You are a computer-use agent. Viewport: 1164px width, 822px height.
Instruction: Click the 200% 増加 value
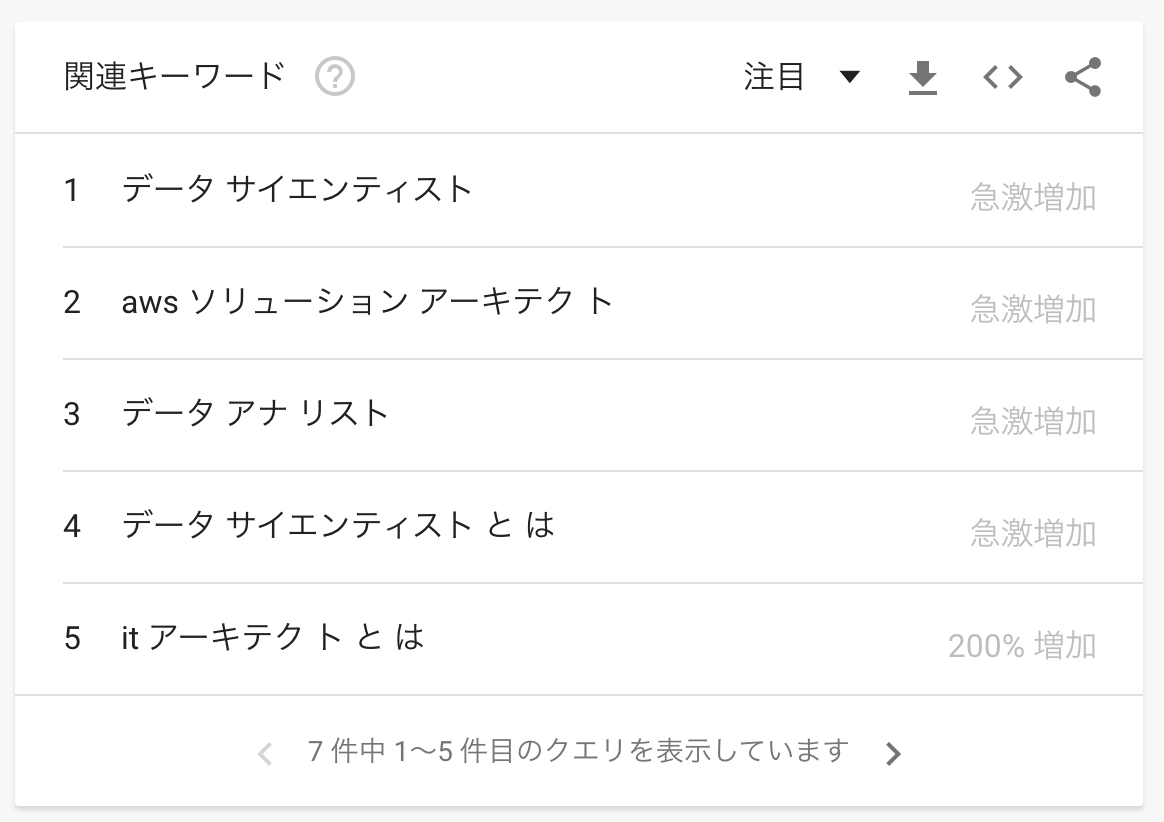pos(1021,646)
